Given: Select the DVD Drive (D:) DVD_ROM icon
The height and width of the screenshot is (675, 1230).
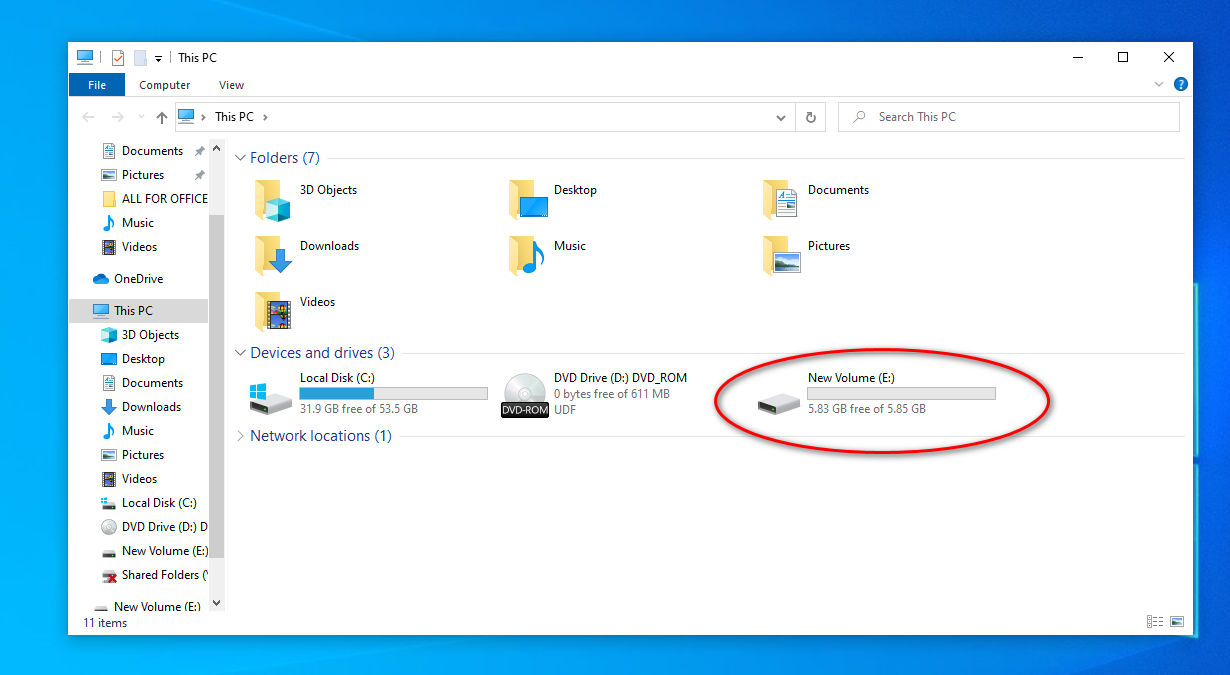Looking at the screenshot, I should pyautogui.click(x=525, y=396).
